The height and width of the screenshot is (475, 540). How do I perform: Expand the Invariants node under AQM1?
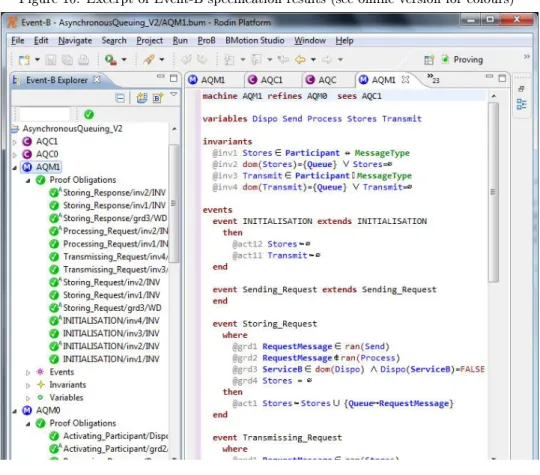point(28,385)
